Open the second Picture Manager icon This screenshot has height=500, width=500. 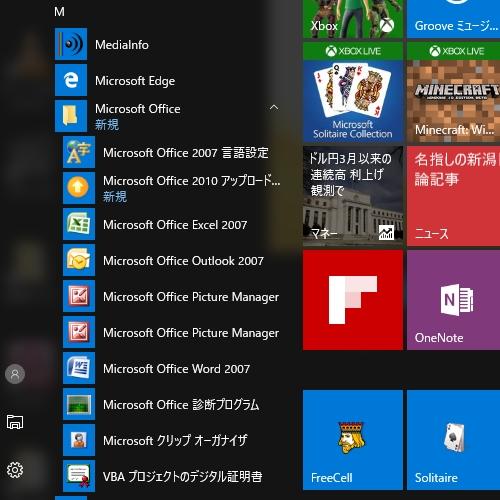click(79, 332)
